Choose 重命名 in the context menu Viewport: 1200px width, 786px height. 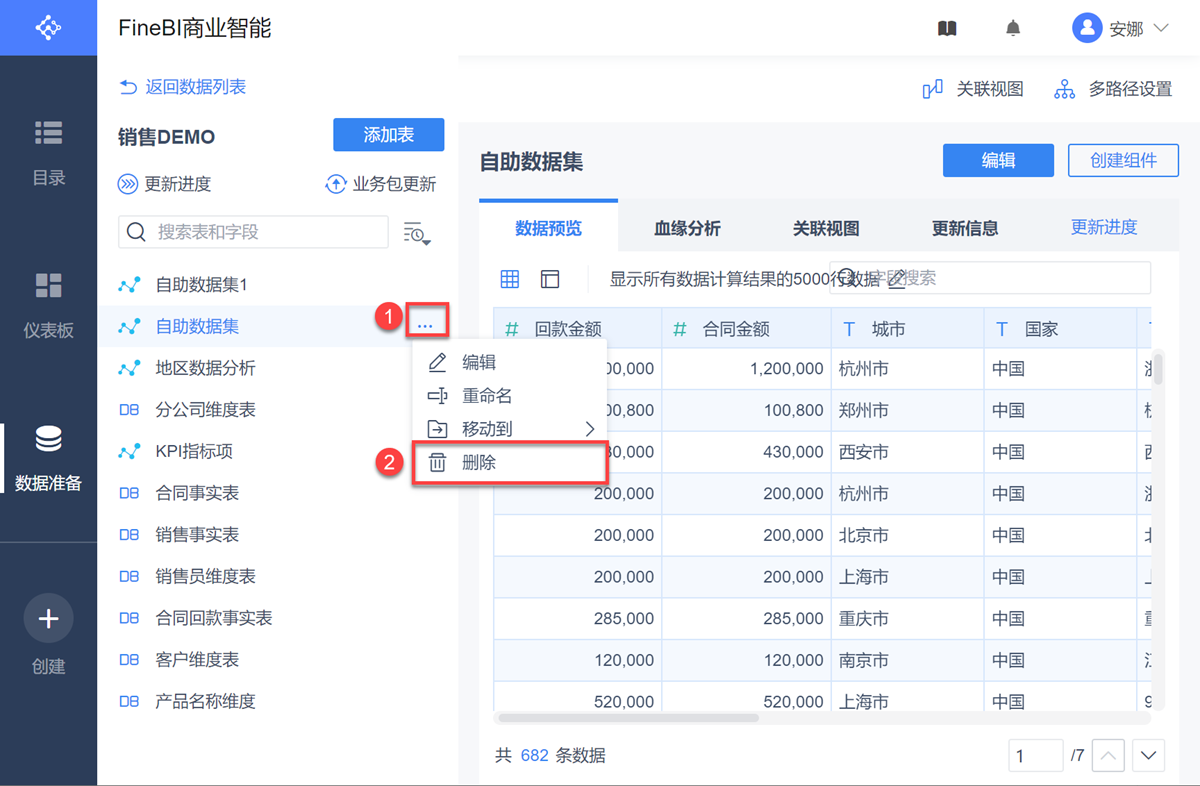tap(510, 396)
